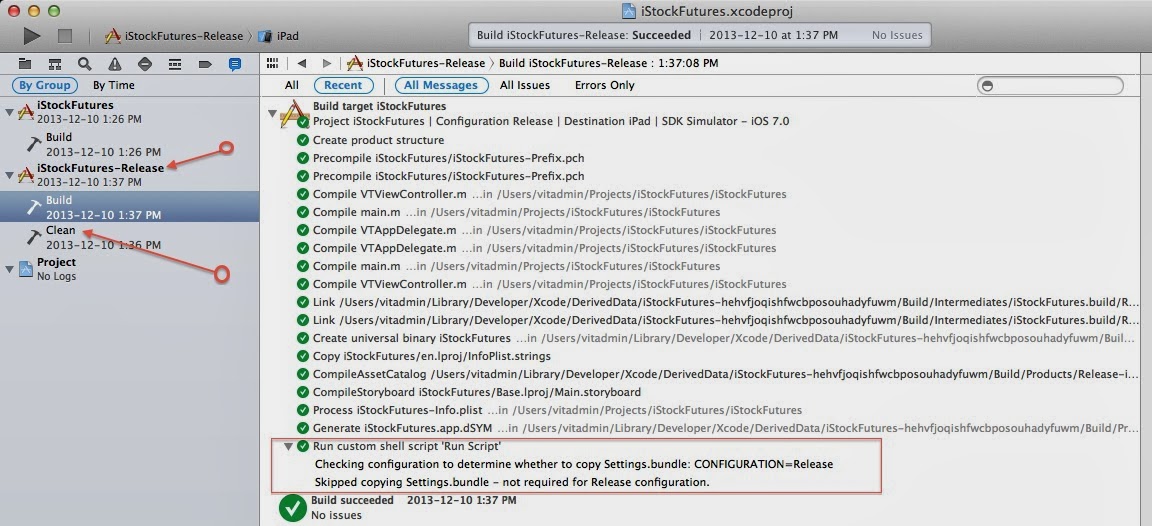Open the iStockFutures-Release scheme selector in the toolbar
Viewport: 1152px width, 526px height.
coord(174,36)
